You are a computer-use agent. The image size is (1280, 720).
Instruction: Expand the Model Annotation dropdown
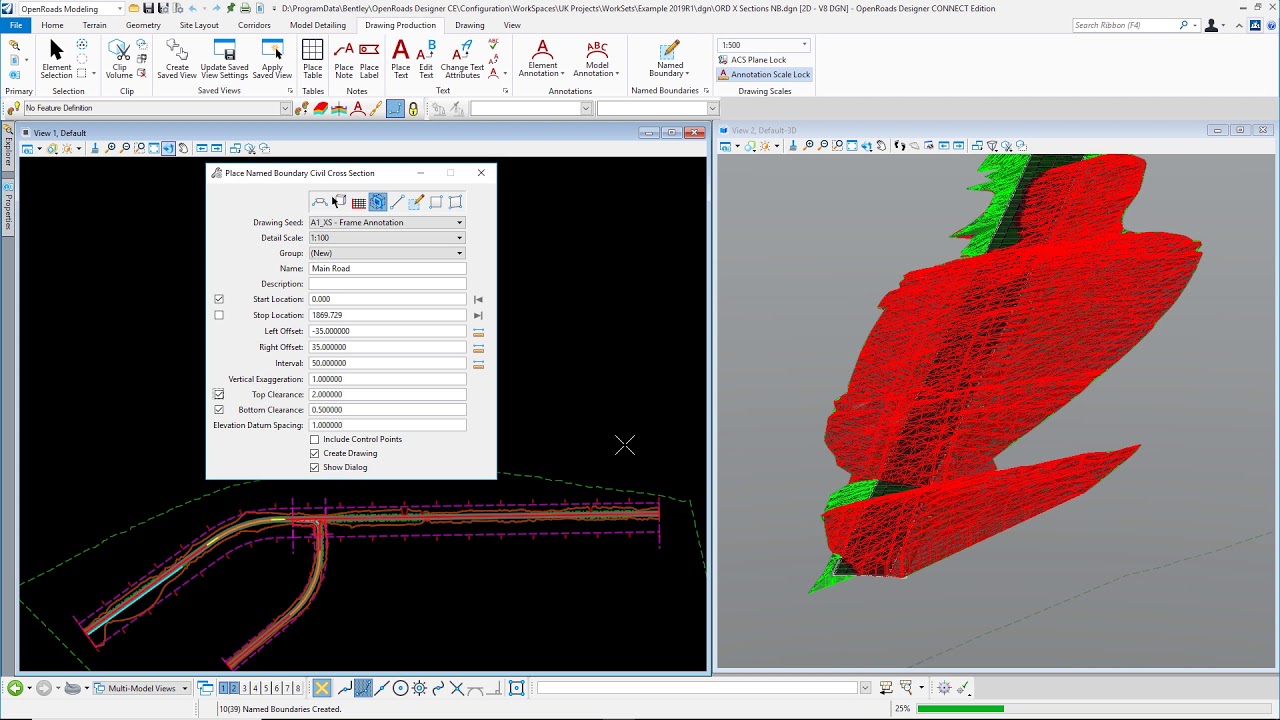(x=597, y=59)
